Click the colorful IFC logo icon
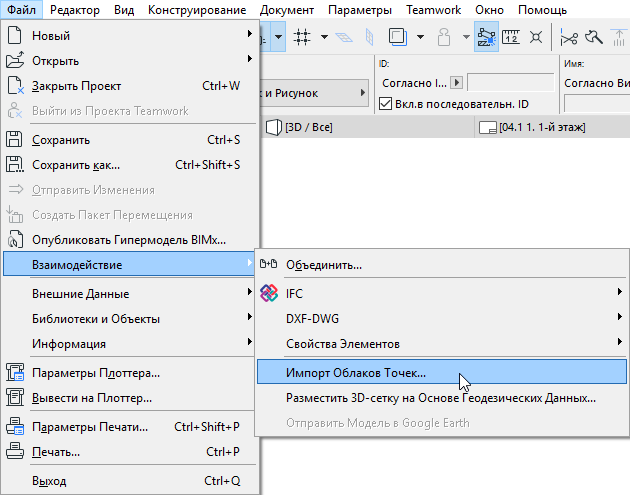This screenshot has height=495, width=630. (269, 293)
